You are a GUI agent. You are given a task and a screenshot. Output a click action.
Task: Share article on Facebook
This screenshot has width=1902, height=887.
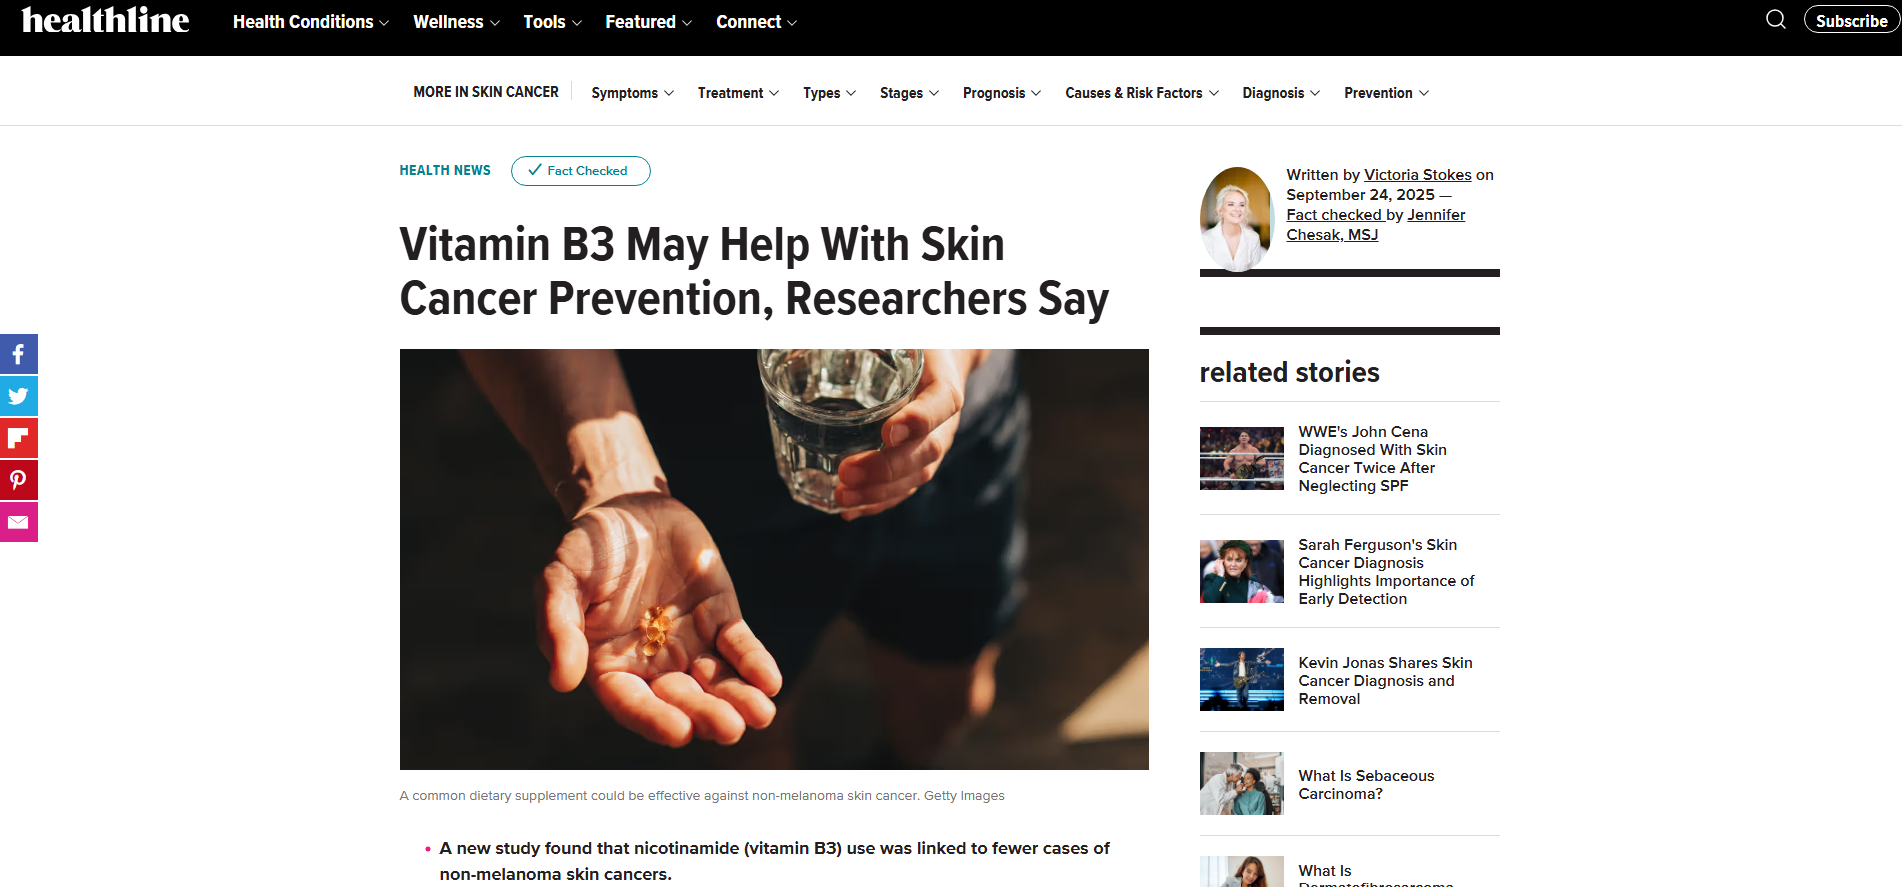pos(18,354)
